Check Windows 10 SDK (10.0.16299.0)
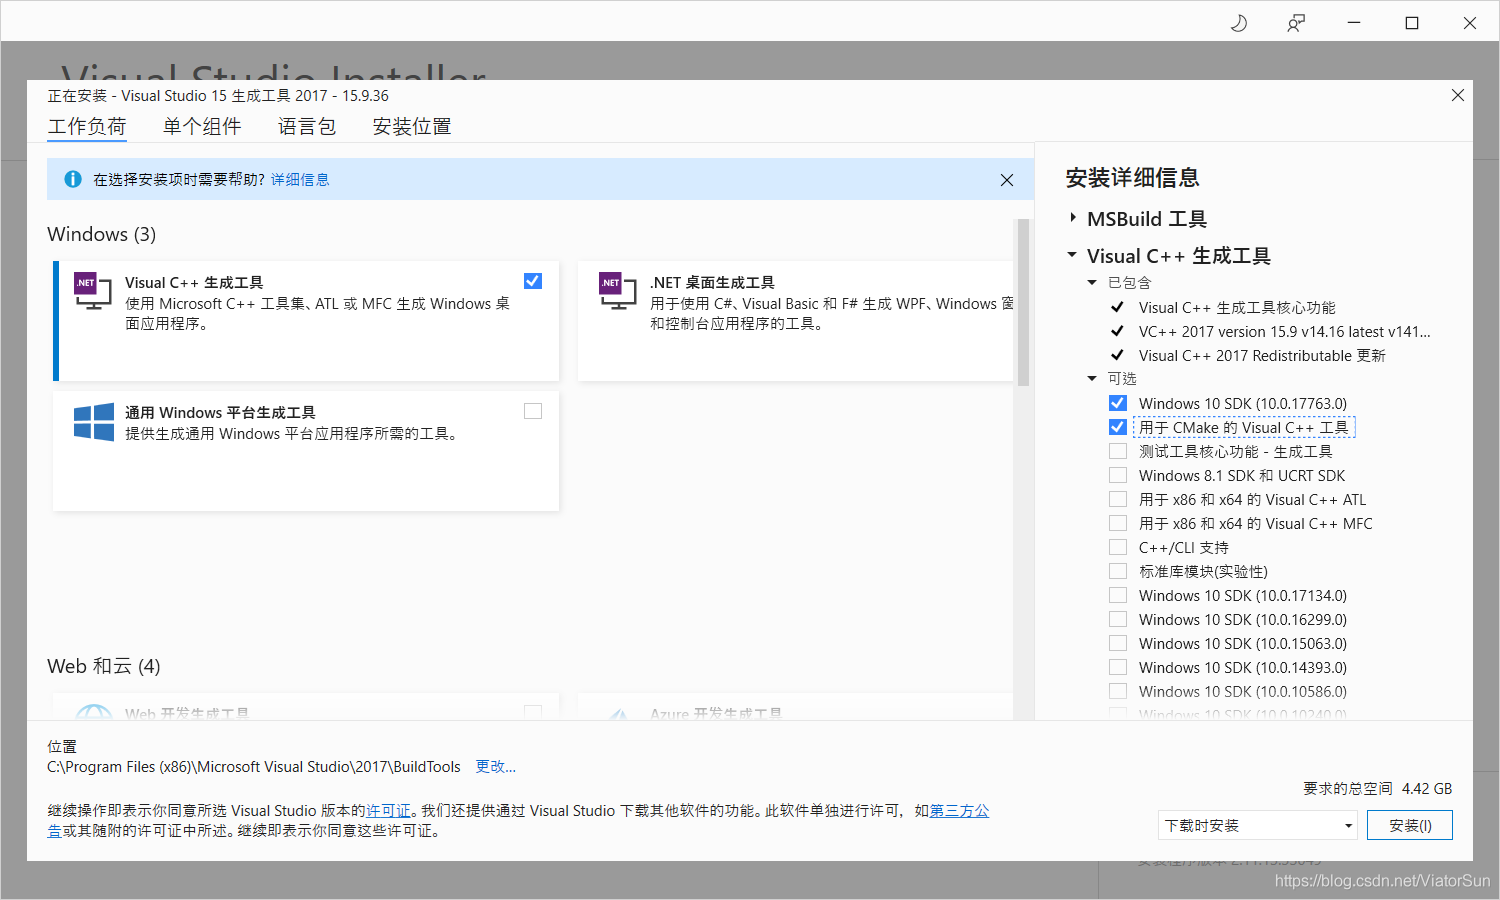The width and height of the screenshot is (1500, 900). click(1118, 619)
